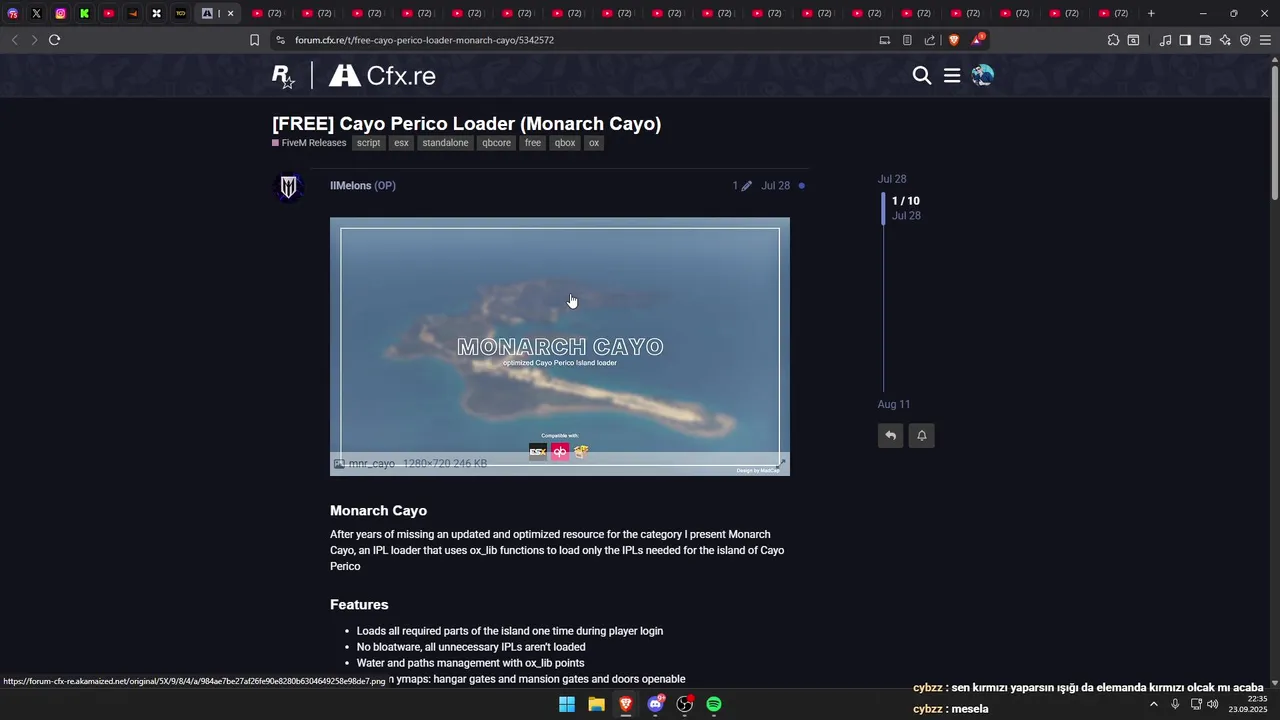
Task: Click the system tray volume icon
Action: [1213, 704]
